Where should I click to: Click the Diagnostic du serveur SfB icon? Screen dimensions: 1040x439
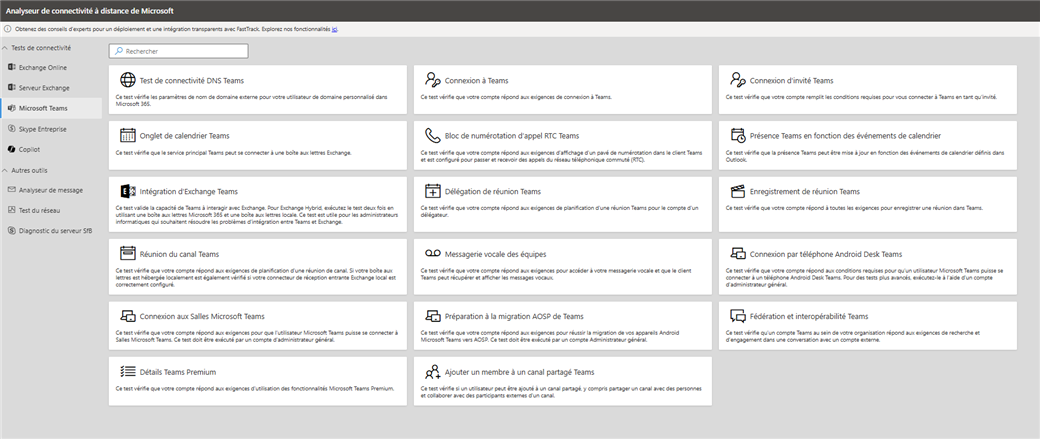(x=11, y=231)
